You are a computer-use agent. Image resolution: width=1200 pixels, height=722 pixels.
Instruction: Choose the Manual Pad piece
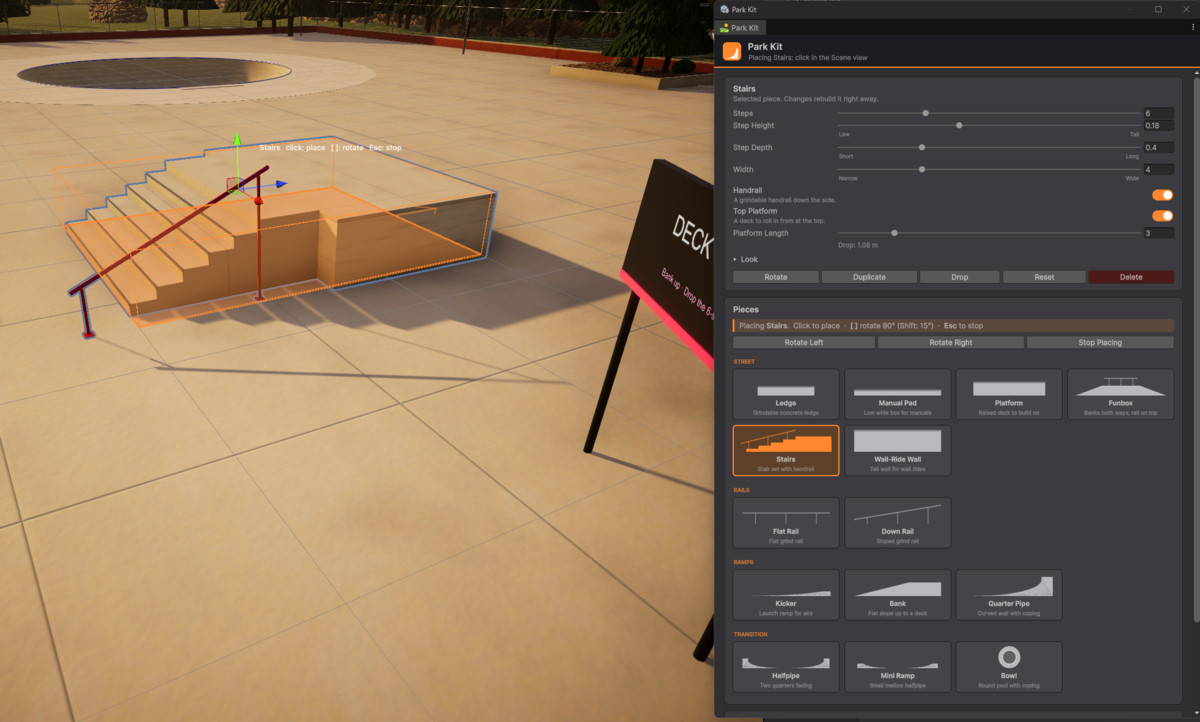pyautogui.click(x=897, y=394)
